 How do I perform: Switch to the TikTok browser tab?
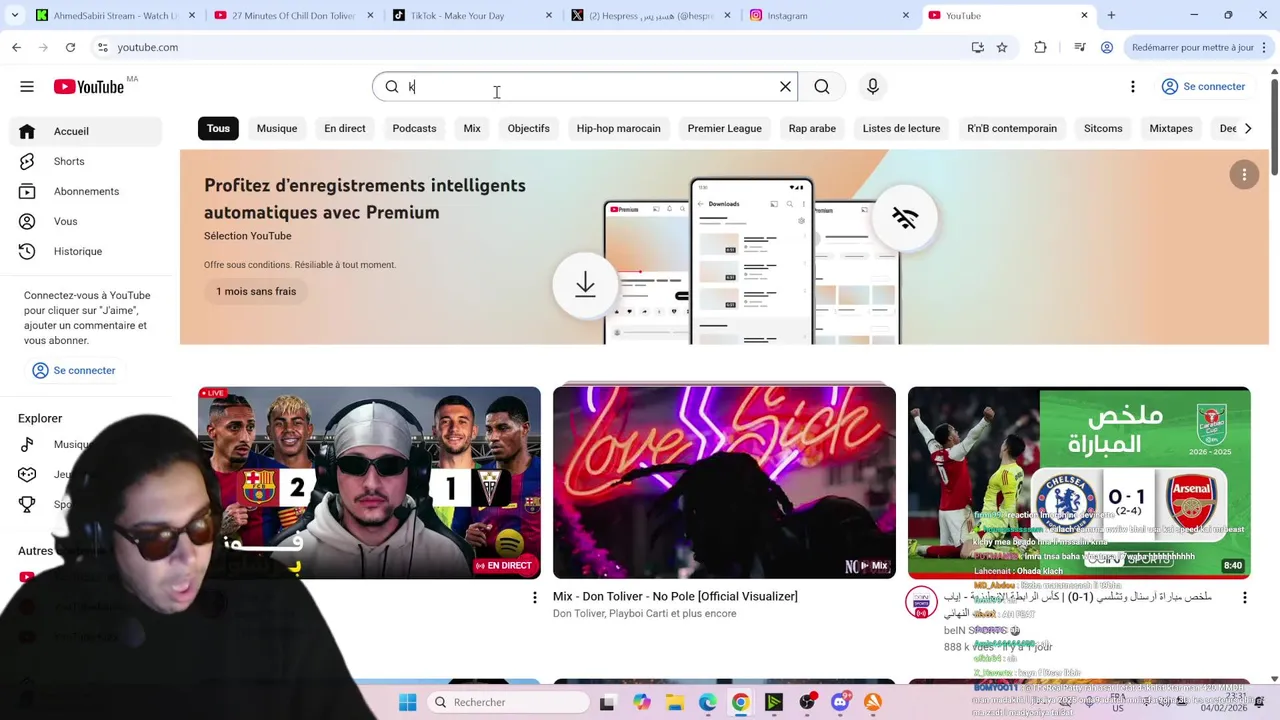470,15
